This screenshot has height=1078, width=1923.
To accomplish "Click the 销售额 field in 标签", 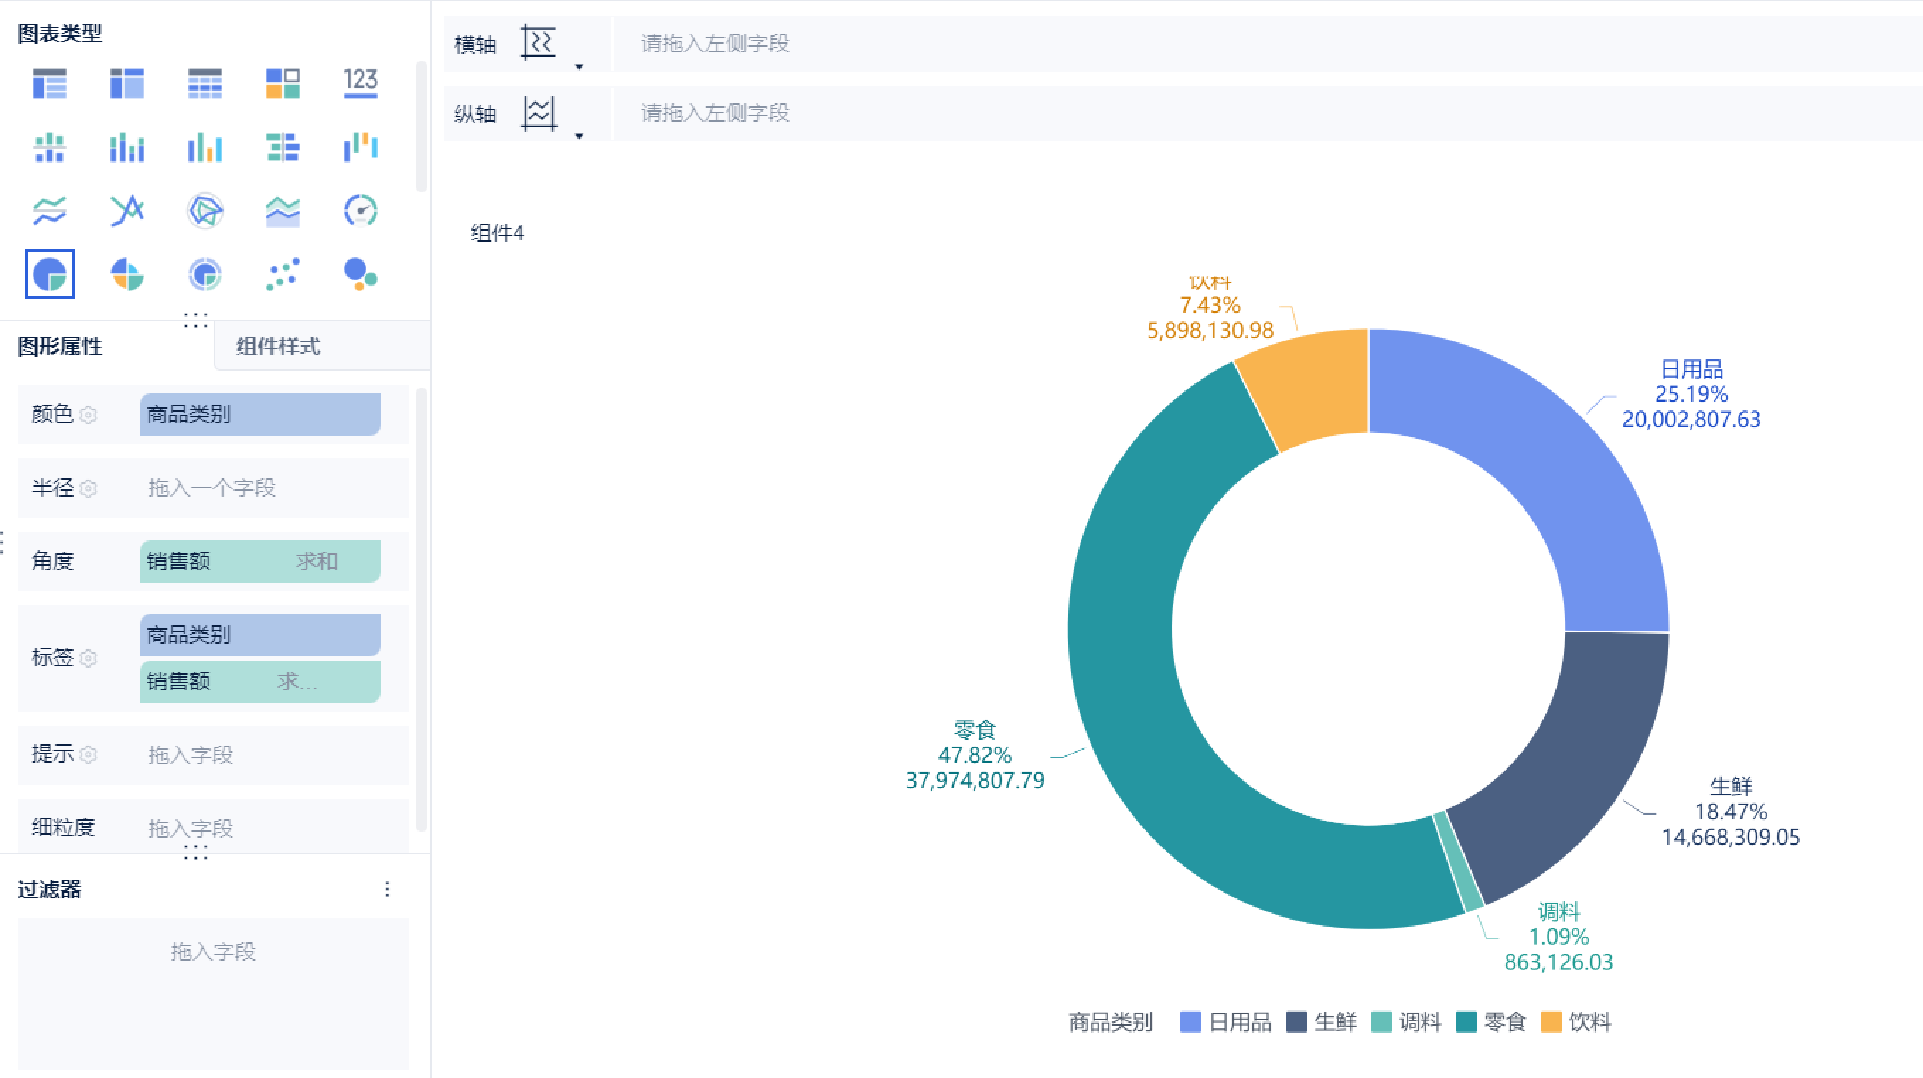I will [260, 681].
